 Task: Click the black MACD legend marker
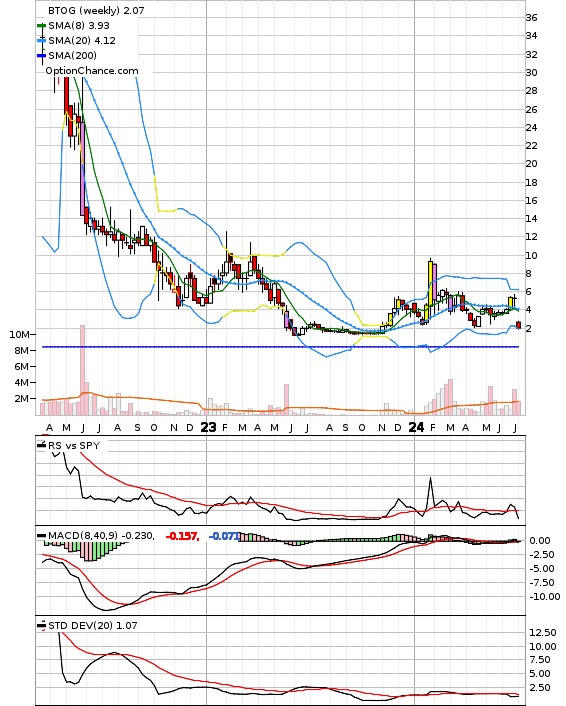(x=41, y=535)
